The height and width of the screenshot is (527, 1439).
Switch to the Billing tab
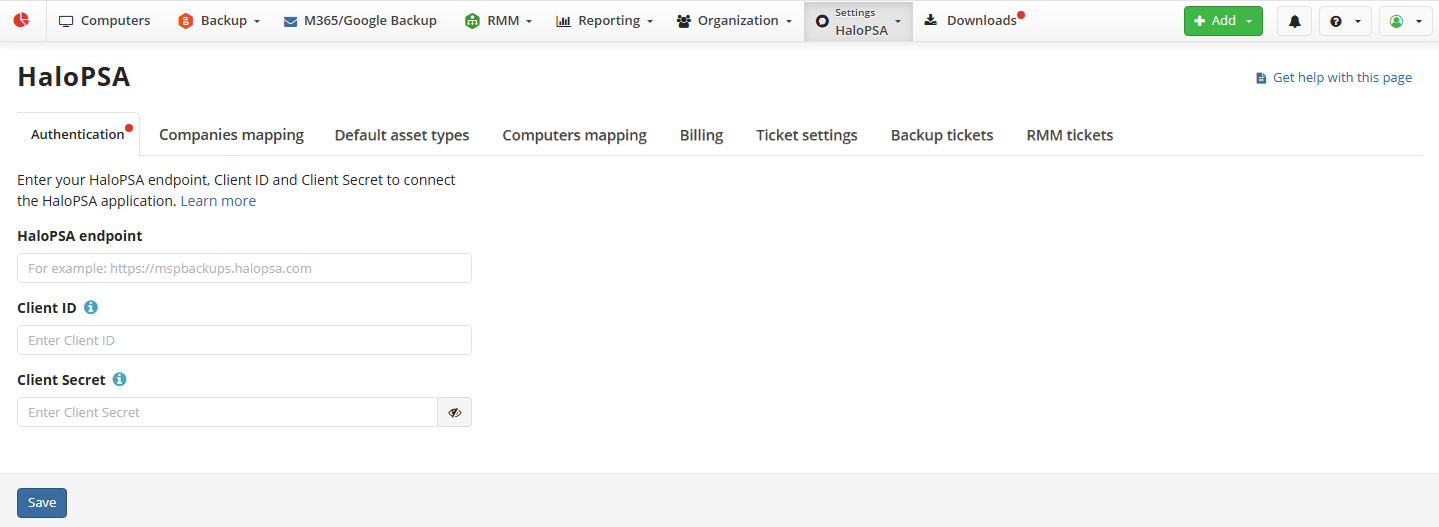[701, 135]
